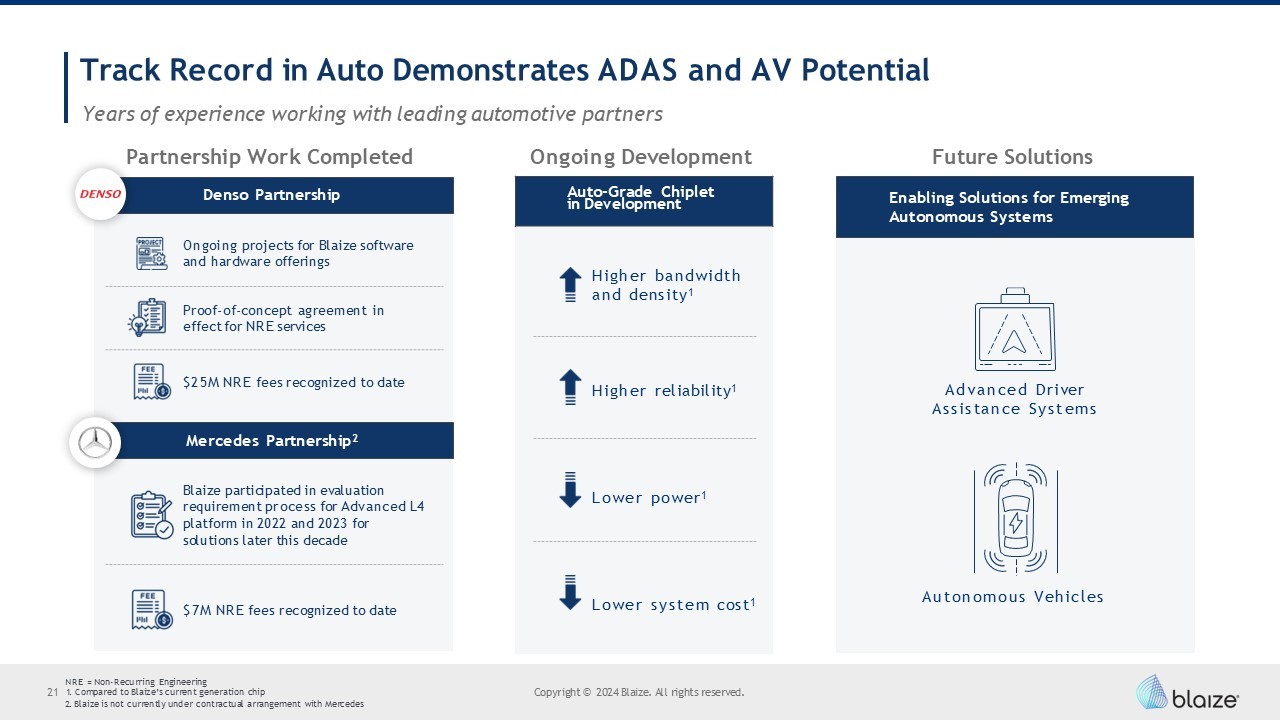Click the fee receipt icon beside $25M NRE

pos(151,382)
